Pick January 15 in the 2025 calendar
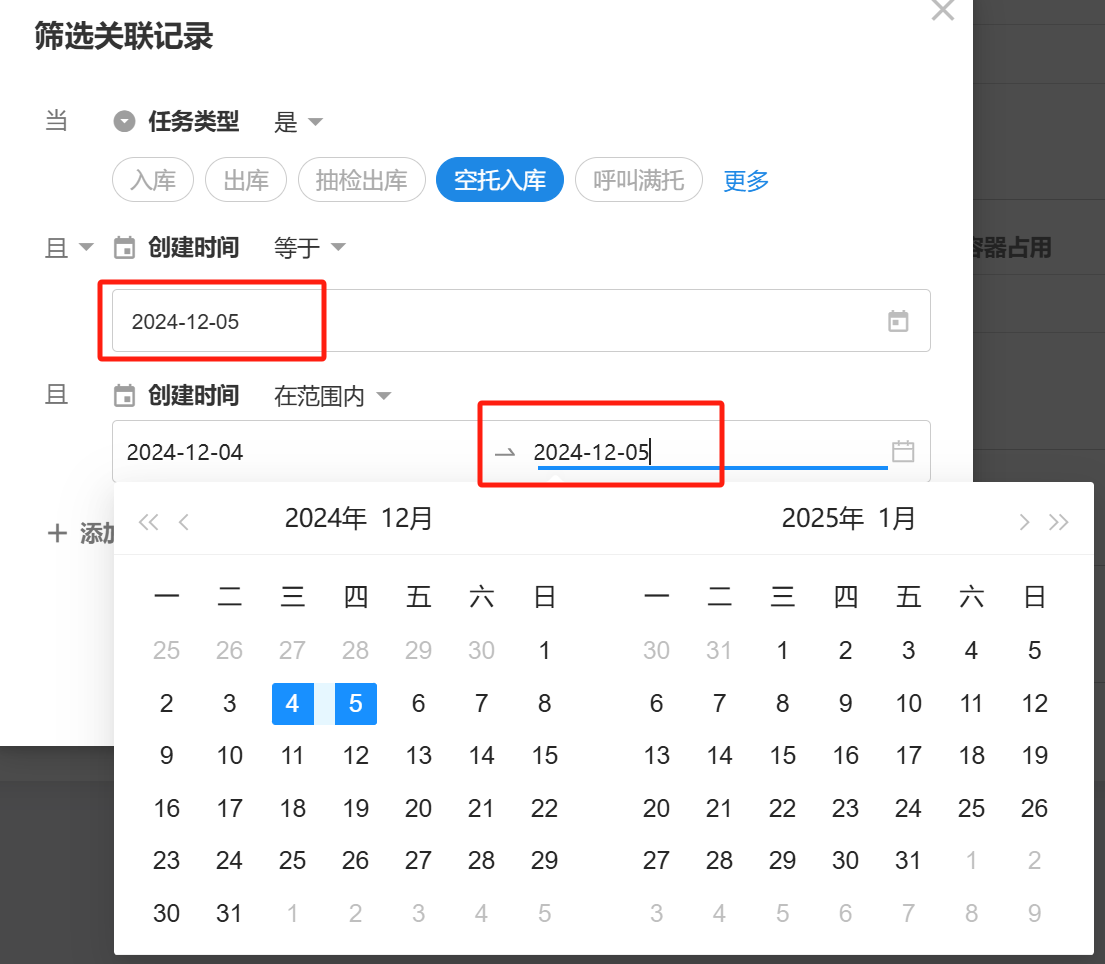This screenshot has height=964, width=1105. point(782,755)
